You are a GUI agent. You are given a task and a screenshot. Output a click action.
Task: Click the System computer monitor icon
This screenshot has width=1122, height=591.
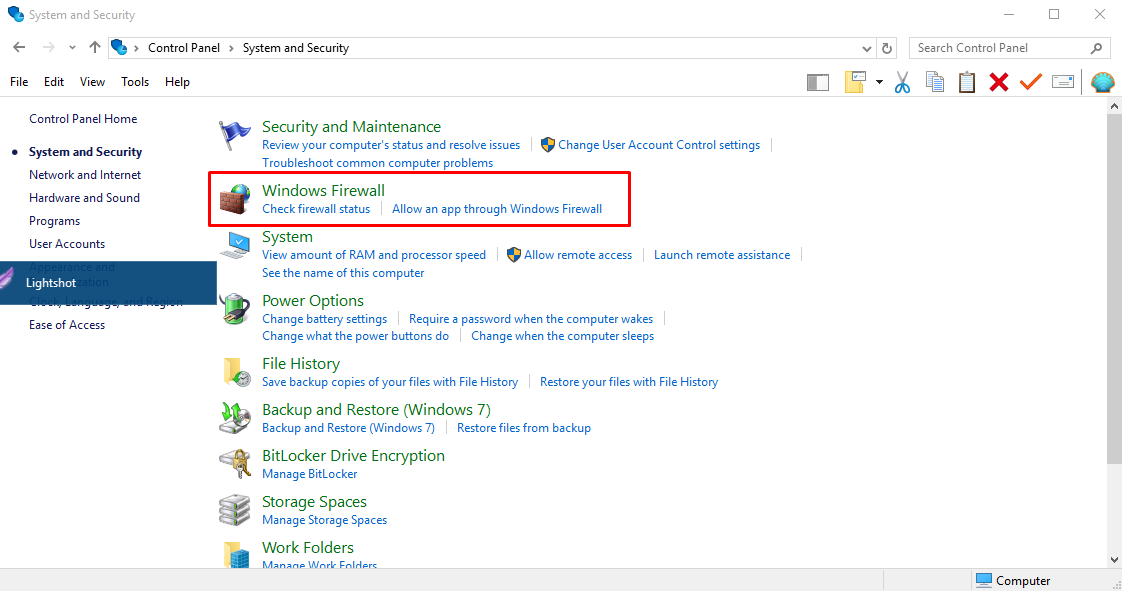point(235,245)
